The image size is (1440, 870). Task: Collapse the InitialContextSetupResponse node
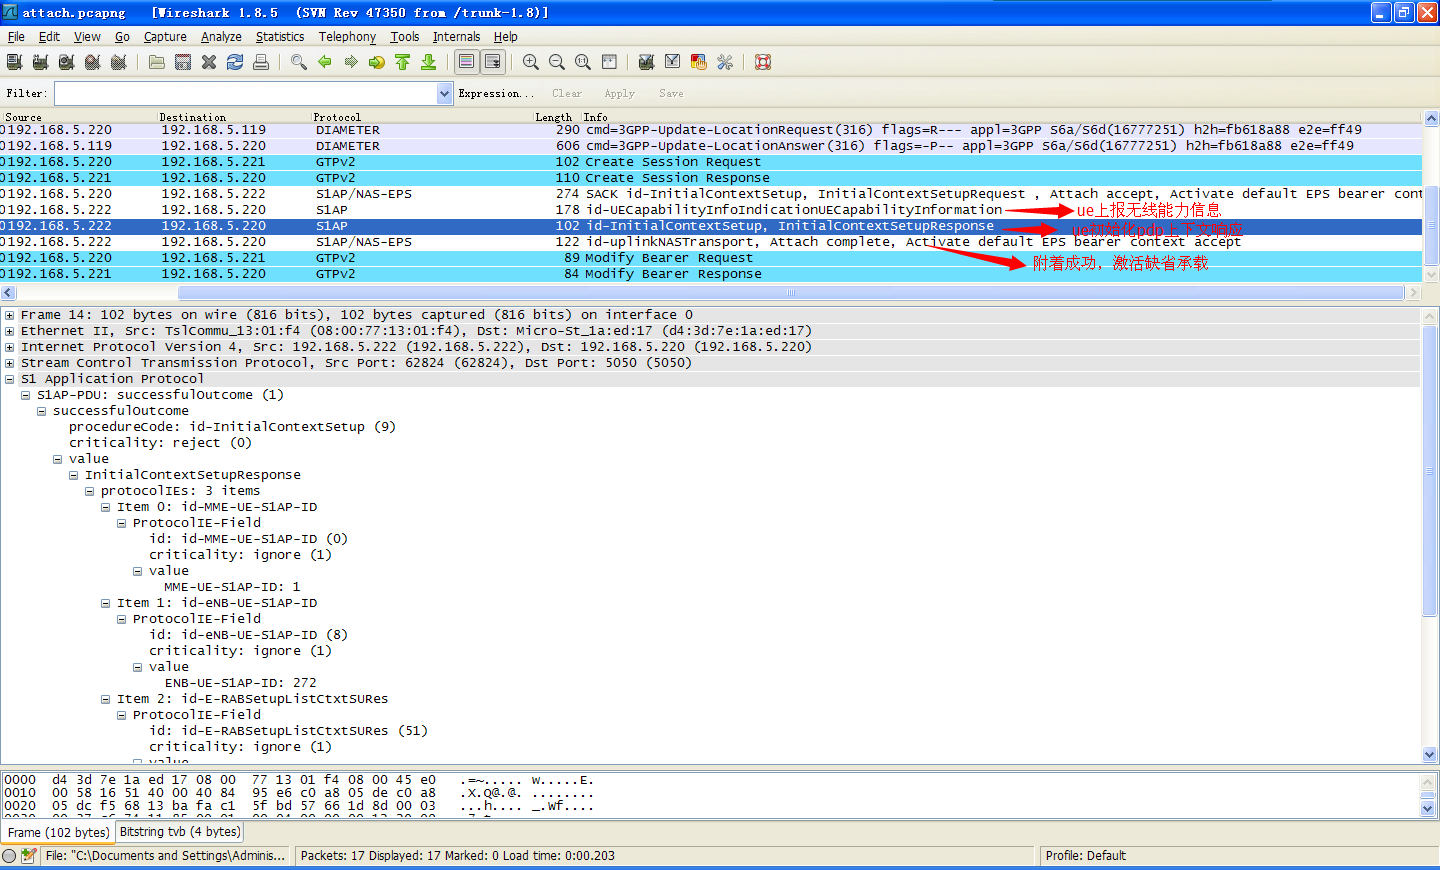pos(74,475)
